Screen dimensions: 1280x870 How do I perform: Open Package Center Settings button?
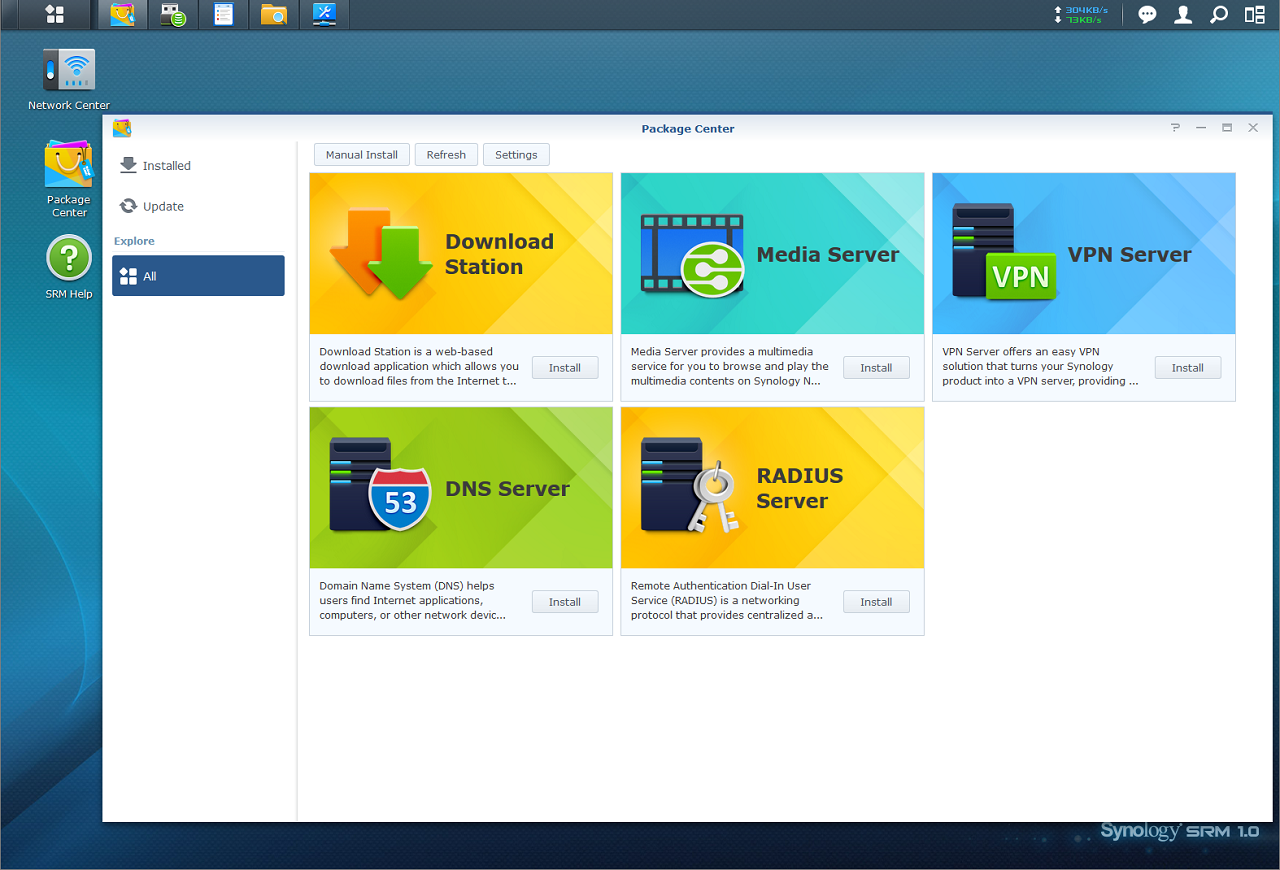pyautogui.click(x=516, y=155)
